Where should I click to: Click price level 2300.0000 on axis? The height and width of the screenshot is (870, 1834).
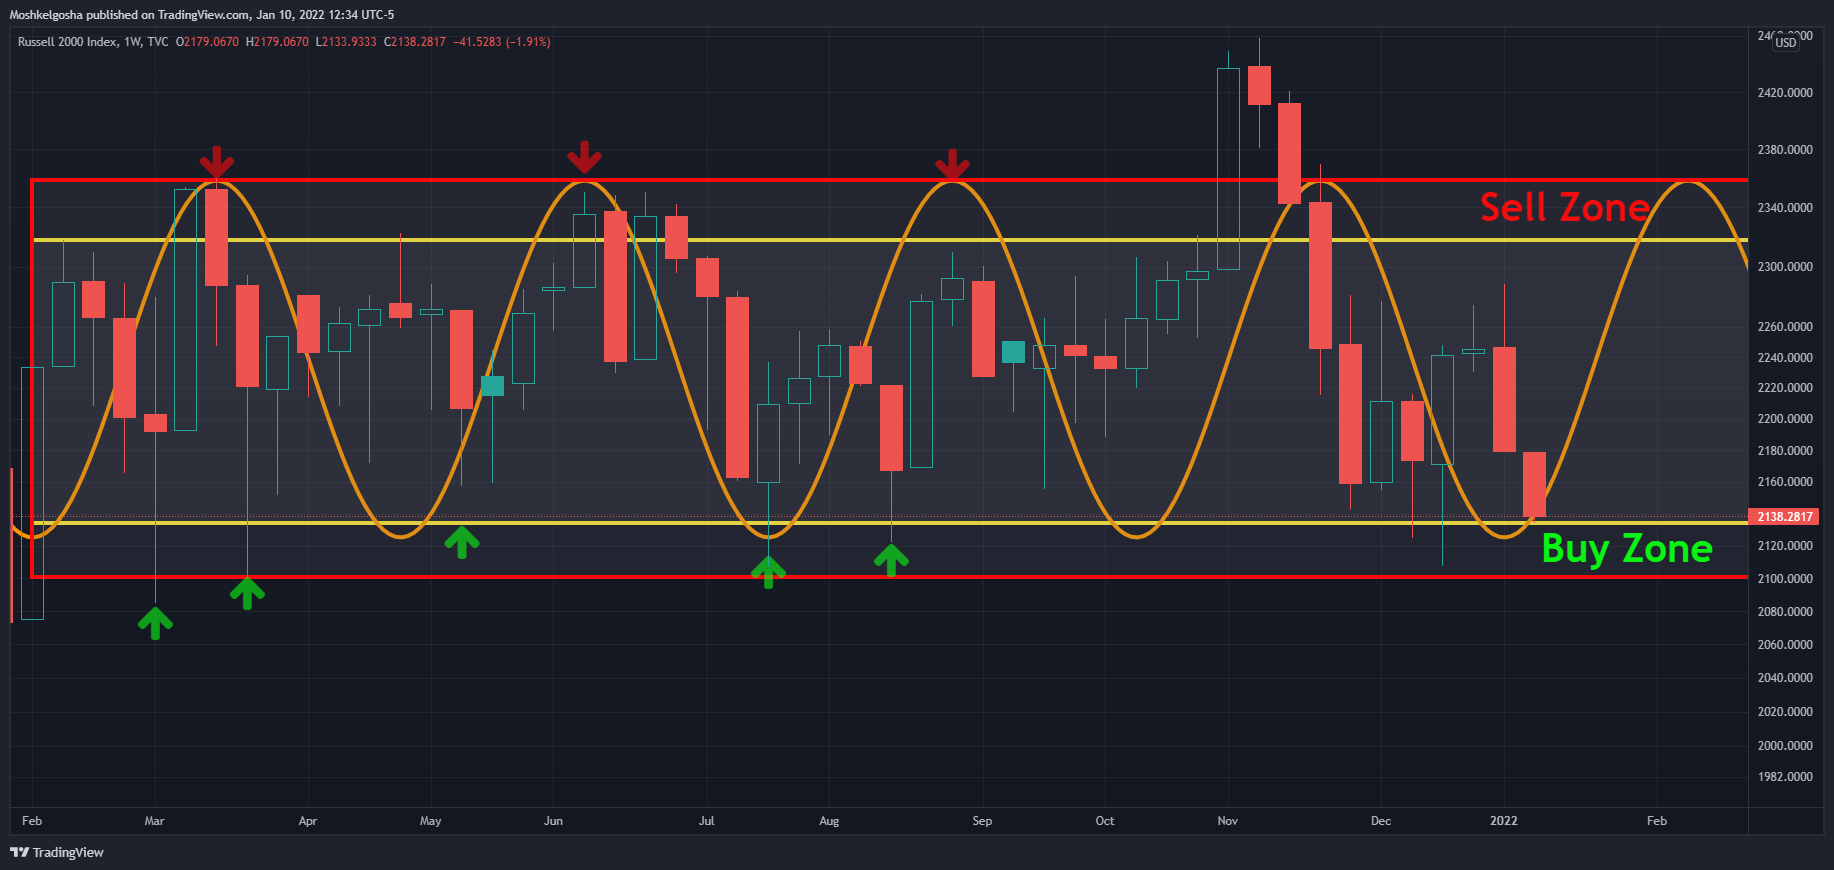[1785, 267]
